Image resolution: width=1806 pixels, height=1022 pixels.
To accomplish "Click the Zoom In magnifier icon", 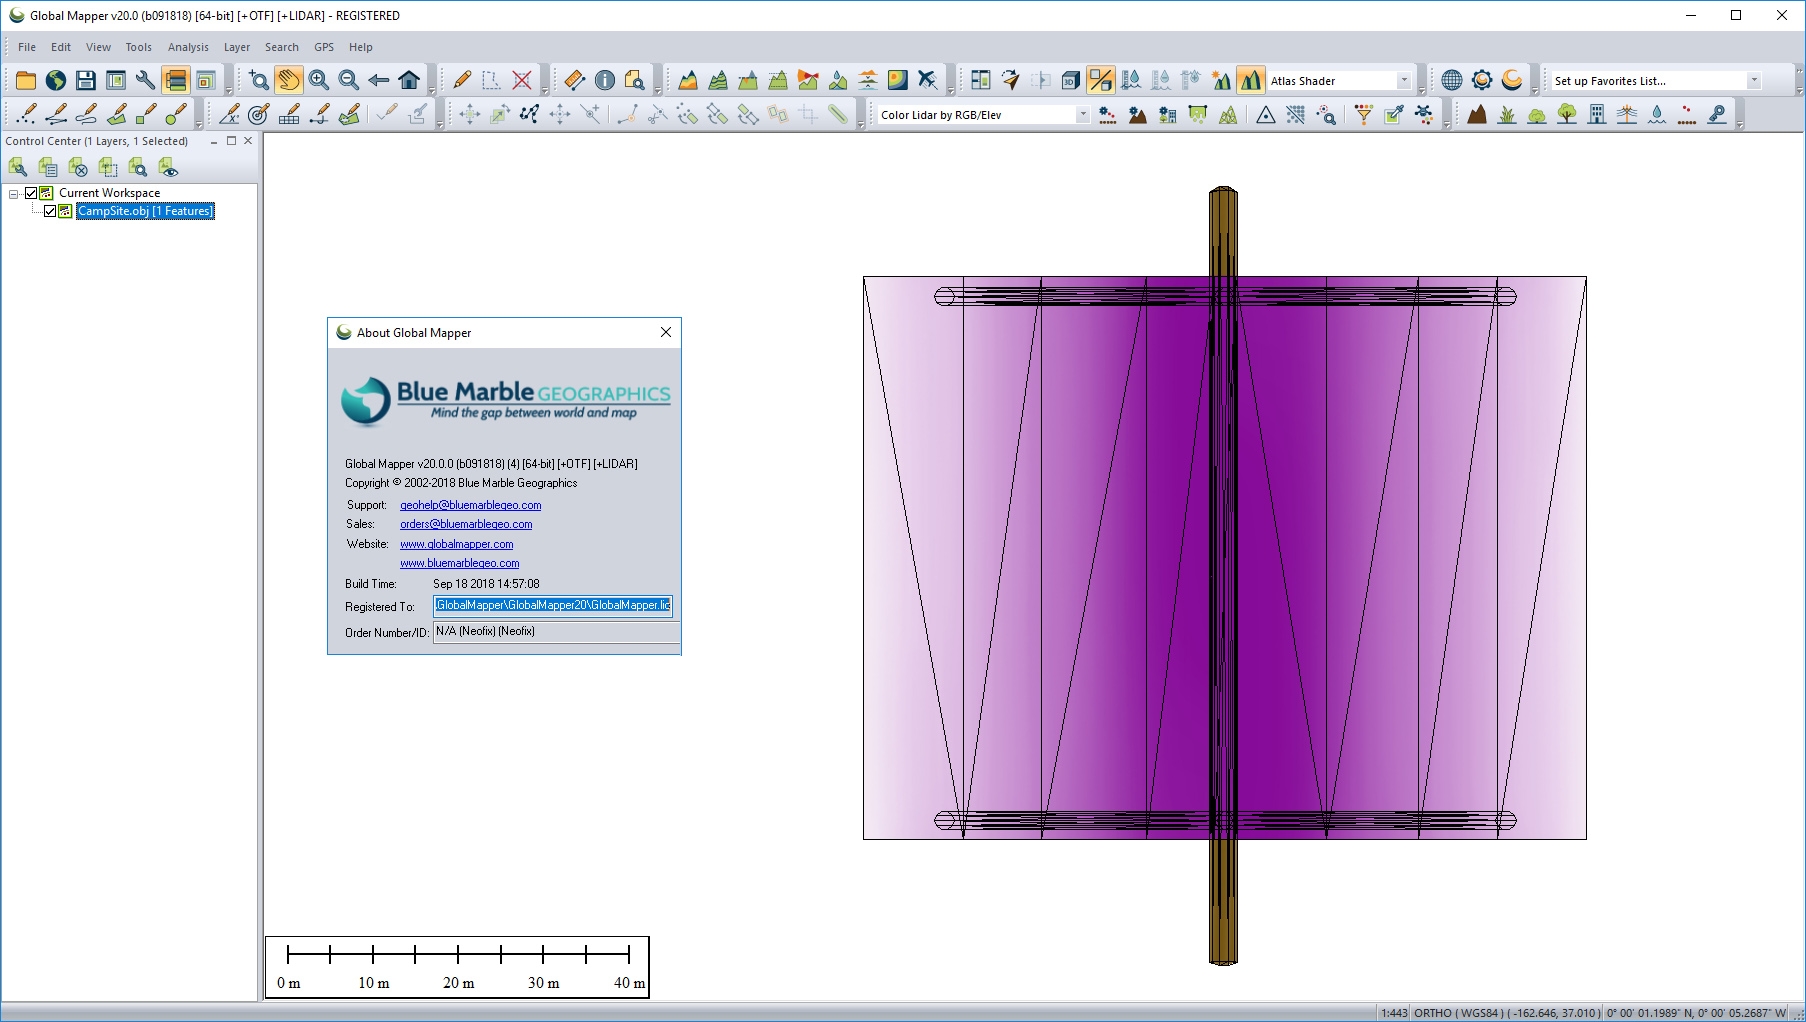I will [319, 81].
